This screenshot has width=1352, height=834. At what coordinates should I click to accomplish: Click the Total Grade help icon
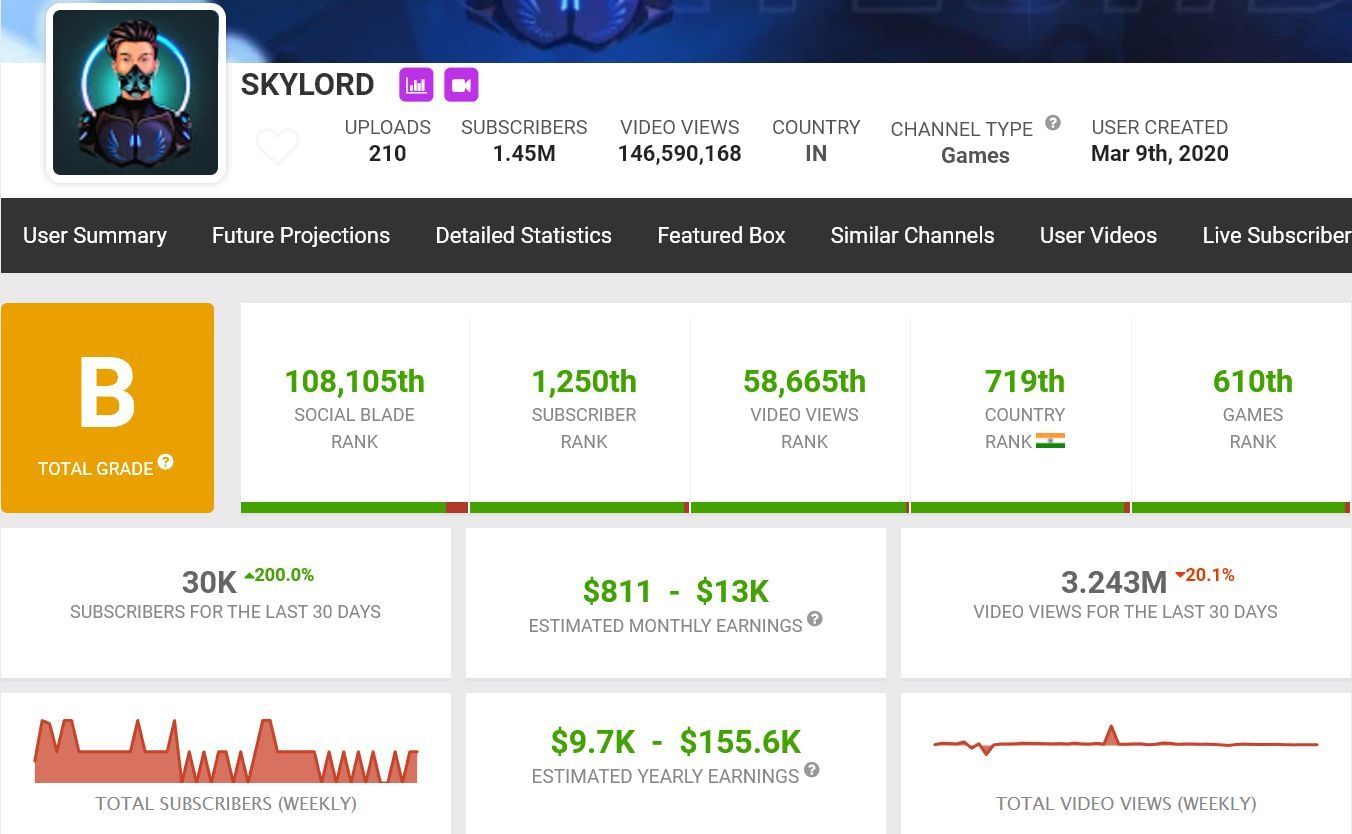click(166, 462)
